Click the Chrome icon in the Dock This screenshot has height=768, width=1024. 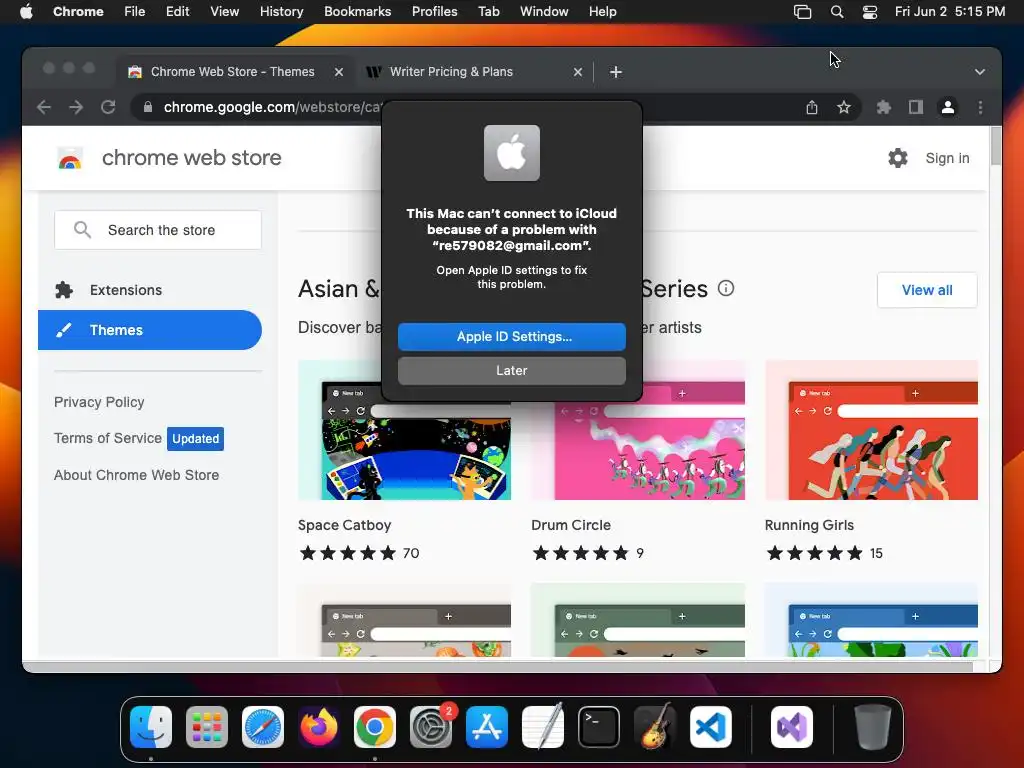(x=375, y=727)
